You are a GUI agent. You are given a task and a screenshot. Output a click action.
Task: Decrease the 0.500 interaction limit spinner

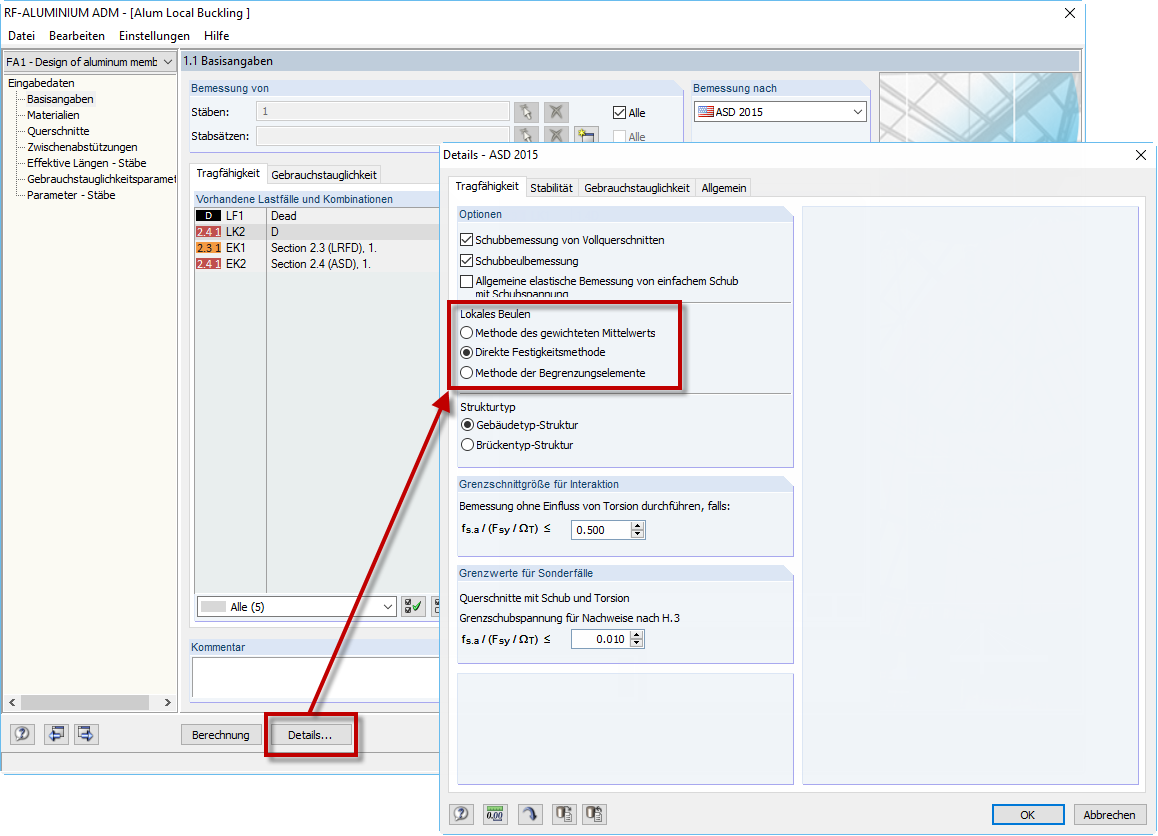tap(638, 534)
